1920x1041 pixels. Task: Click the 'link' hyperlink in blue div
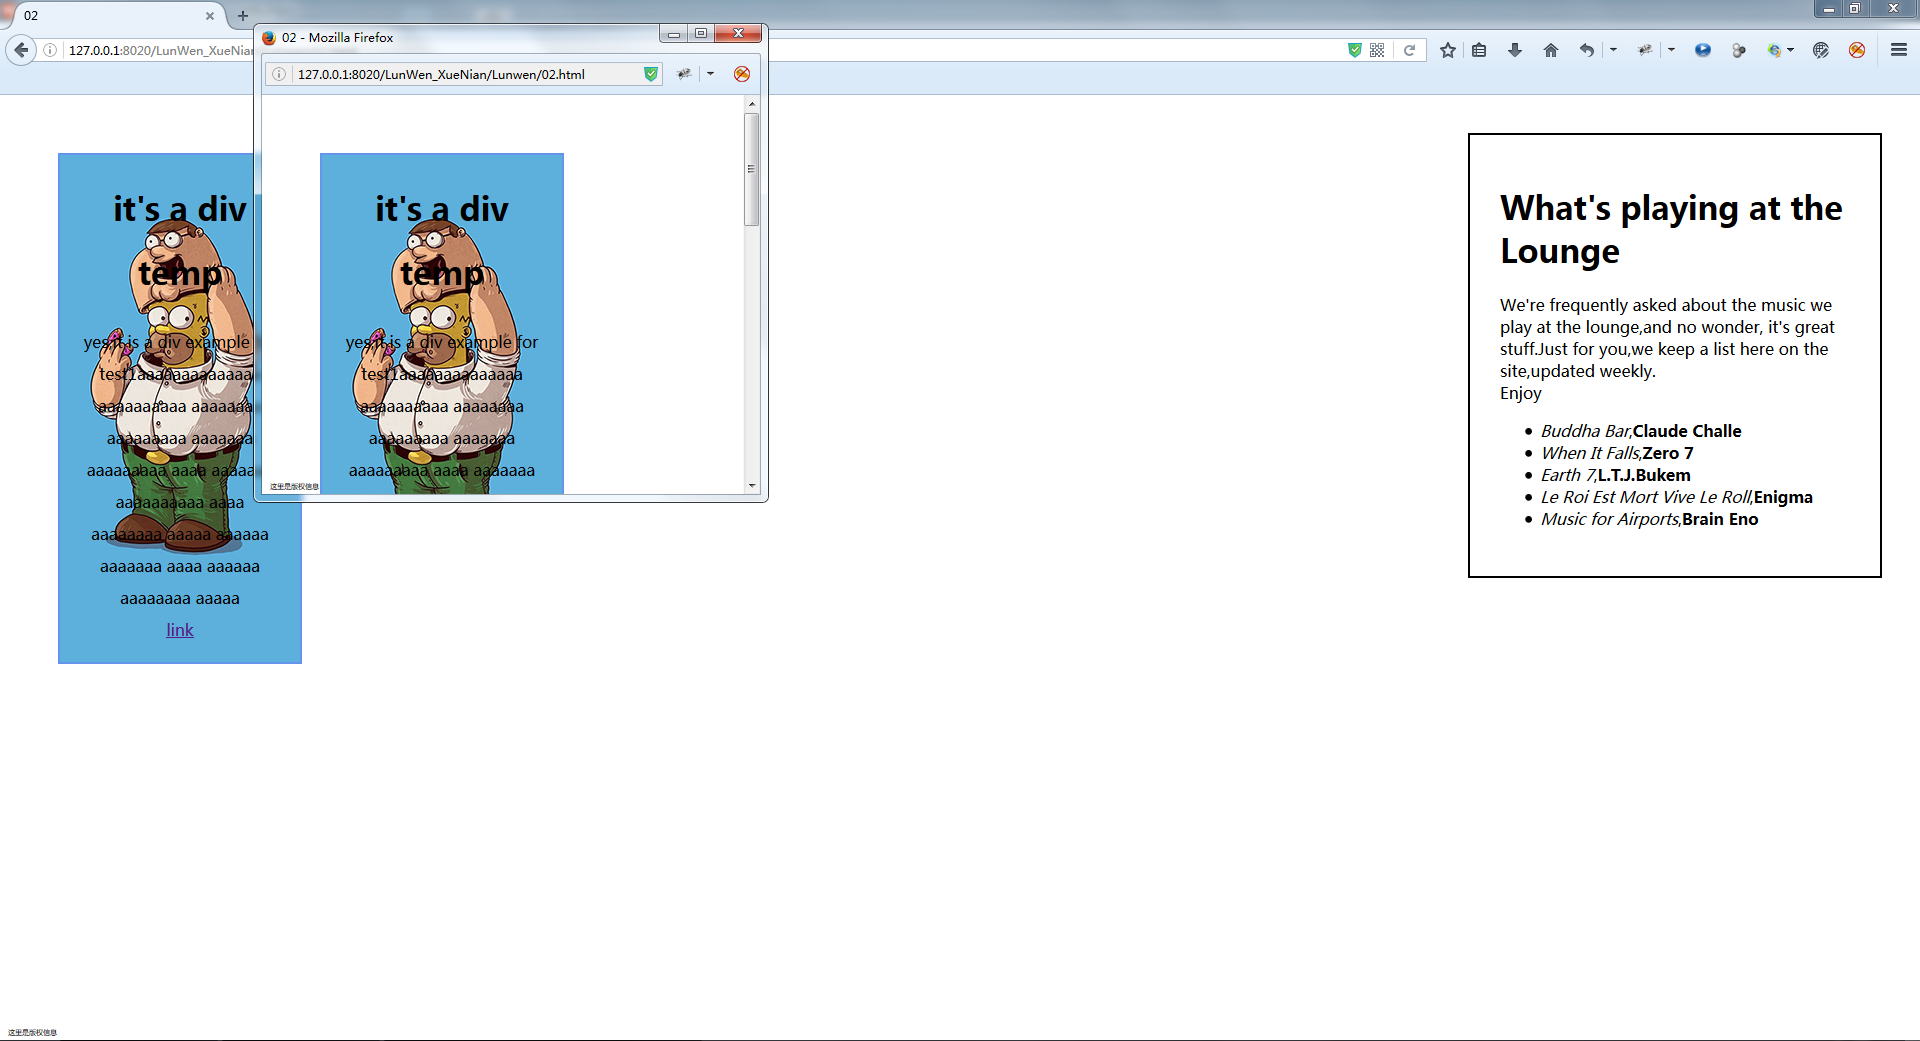(180, 630)
